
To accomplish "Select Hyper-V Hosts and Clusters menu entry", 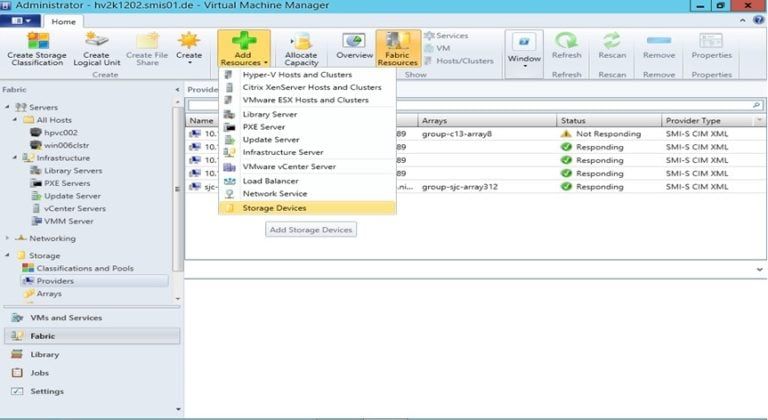I will (307, 74).
